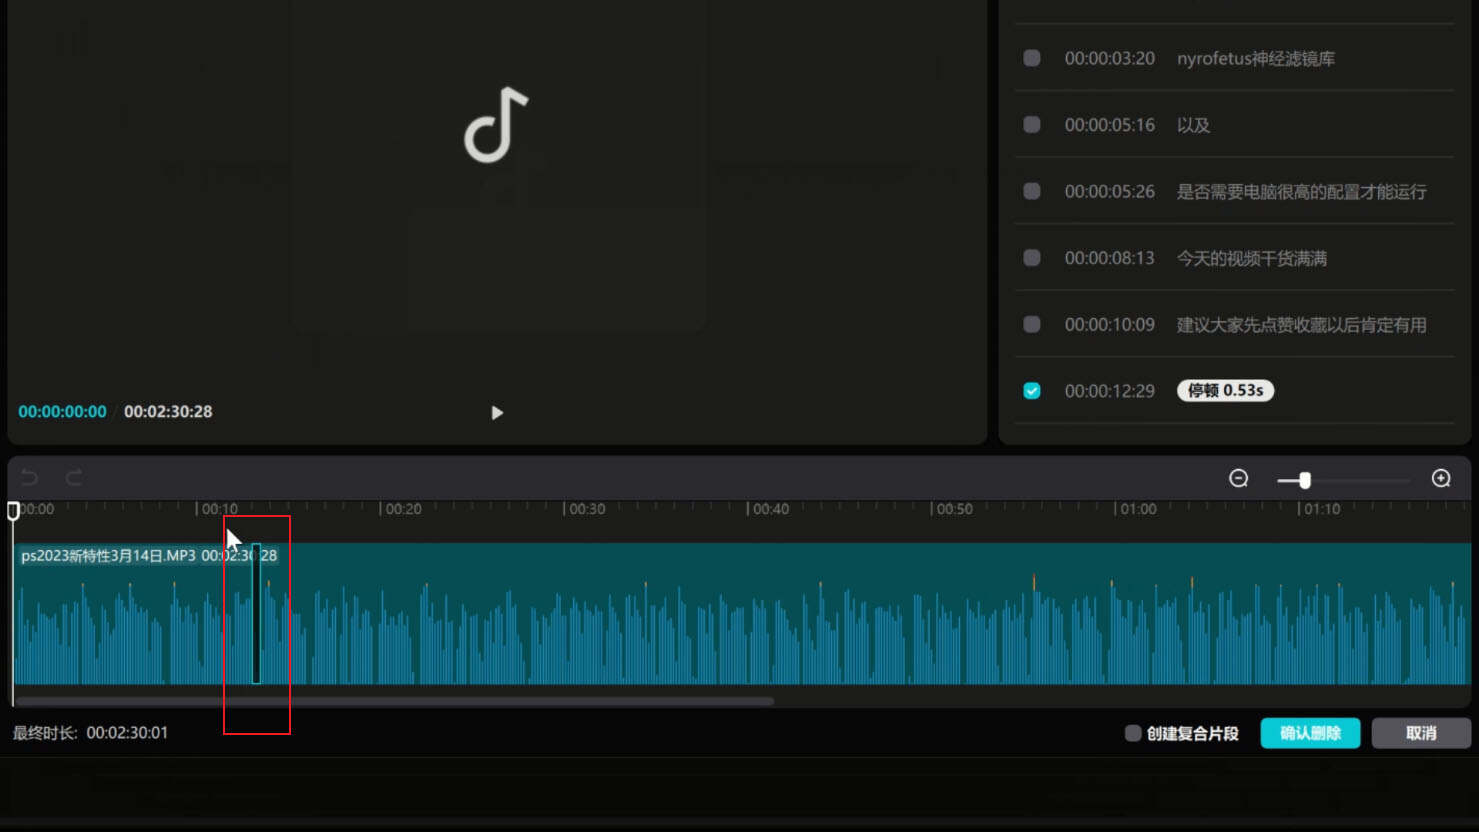Image resolution: width=1479 pixels, height=832 pixels.
Task: Check the 建议大家先点赞收藏 line checkbox
Action: pyautogui.click(x=1032, y=324)
